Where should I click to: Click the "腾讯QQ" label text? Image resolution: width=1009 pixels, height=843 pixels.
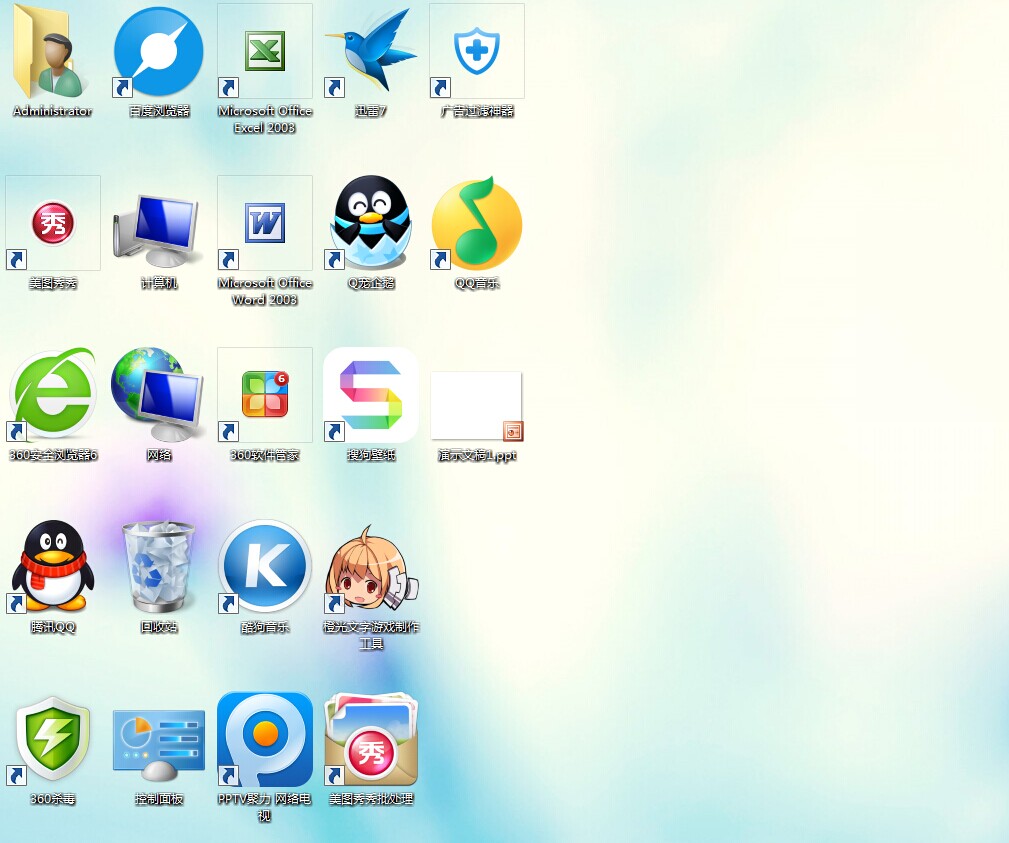[x=53, y=626]
